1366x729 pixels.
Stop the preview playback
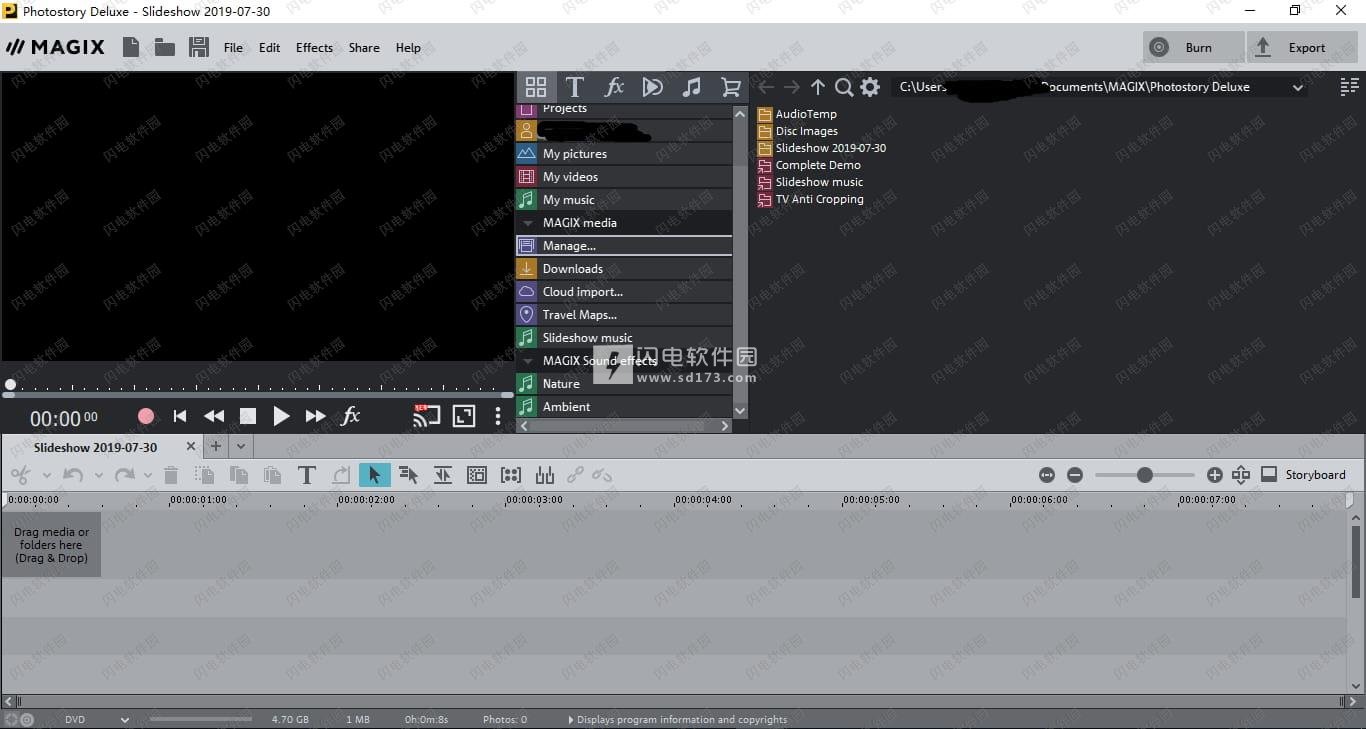point(248,416)
